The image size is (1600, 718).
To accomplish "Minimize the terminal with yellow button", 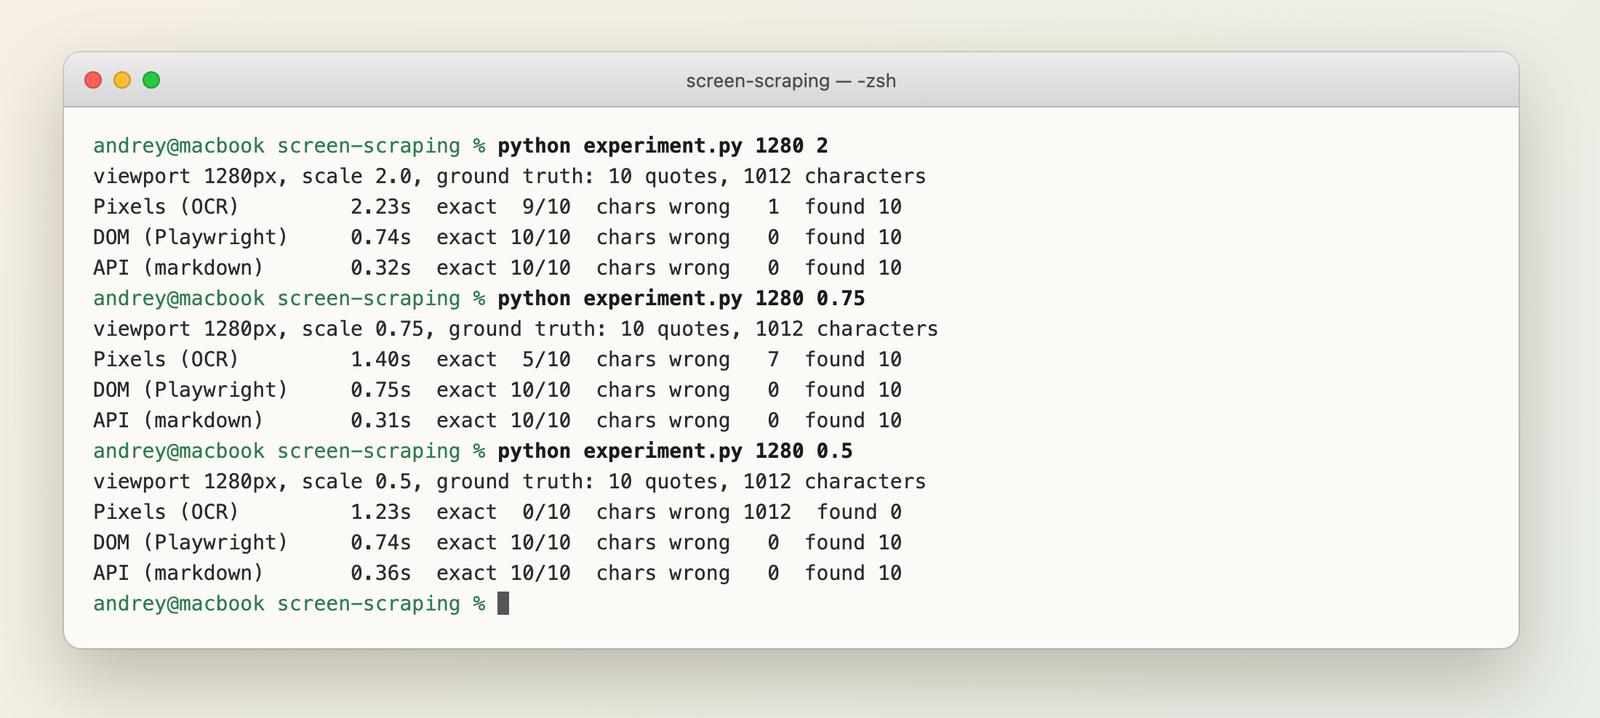I will click(122, 80).
